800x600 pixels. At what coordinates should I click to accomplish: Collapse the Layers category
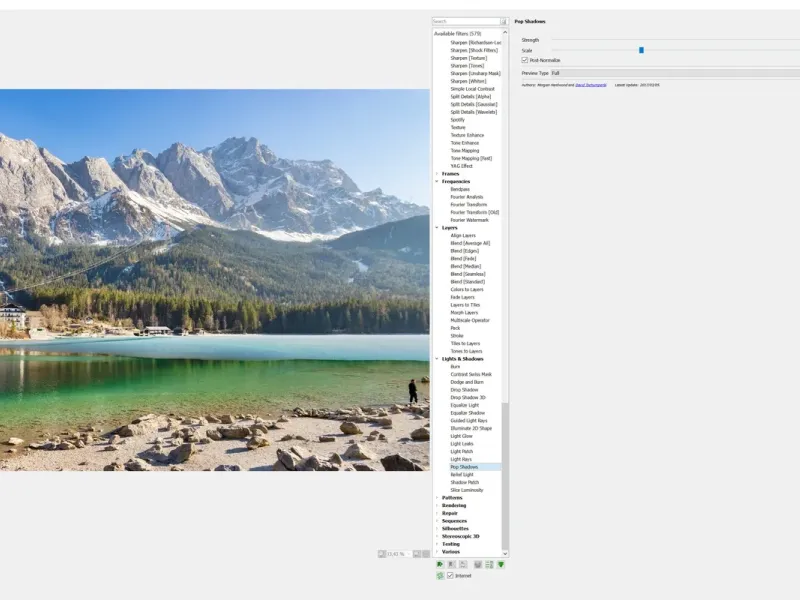coord(437,228)
